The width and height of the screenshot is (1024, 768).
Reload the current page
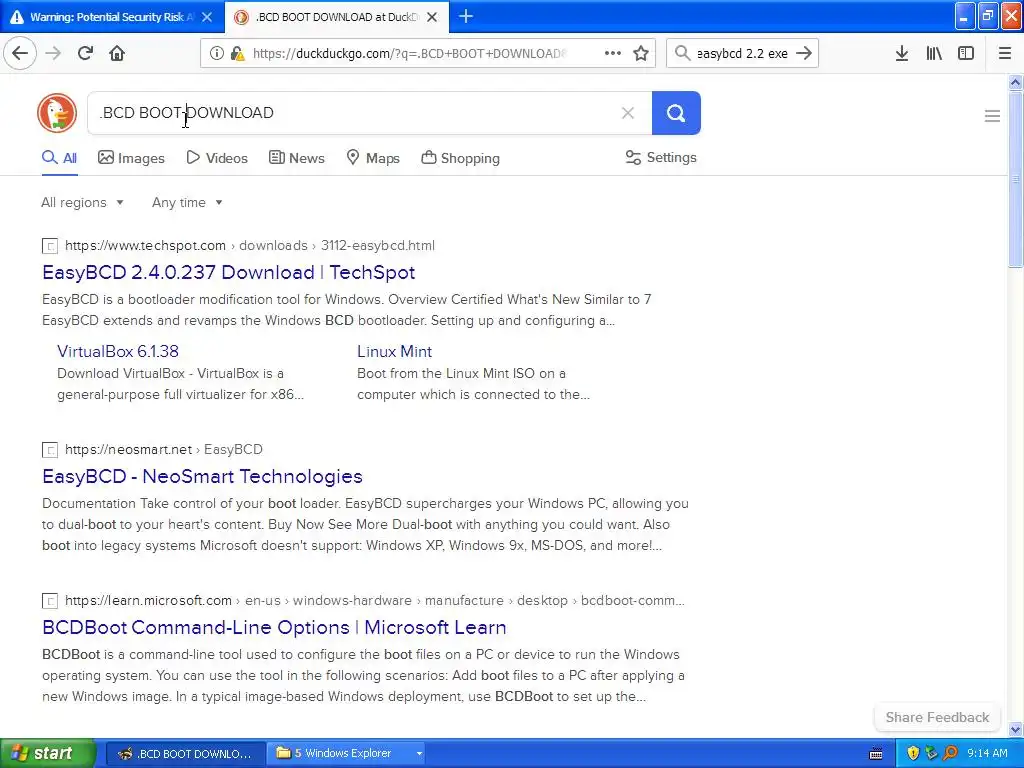point(86,53)
